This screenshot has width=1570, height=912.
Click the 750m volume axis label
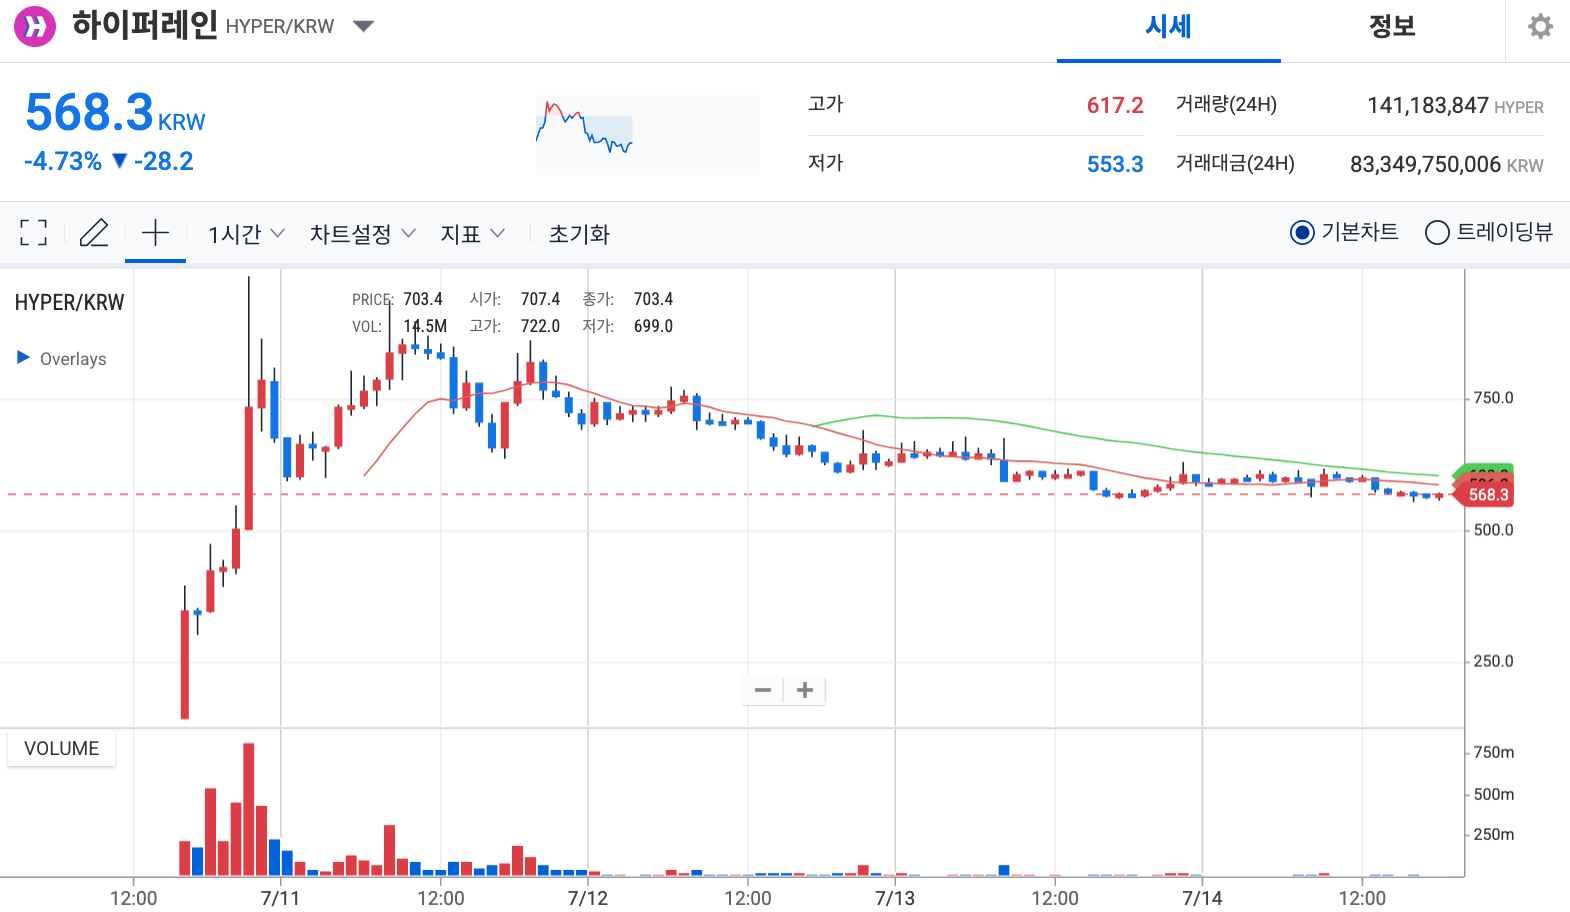click(x=1494, y=752)
